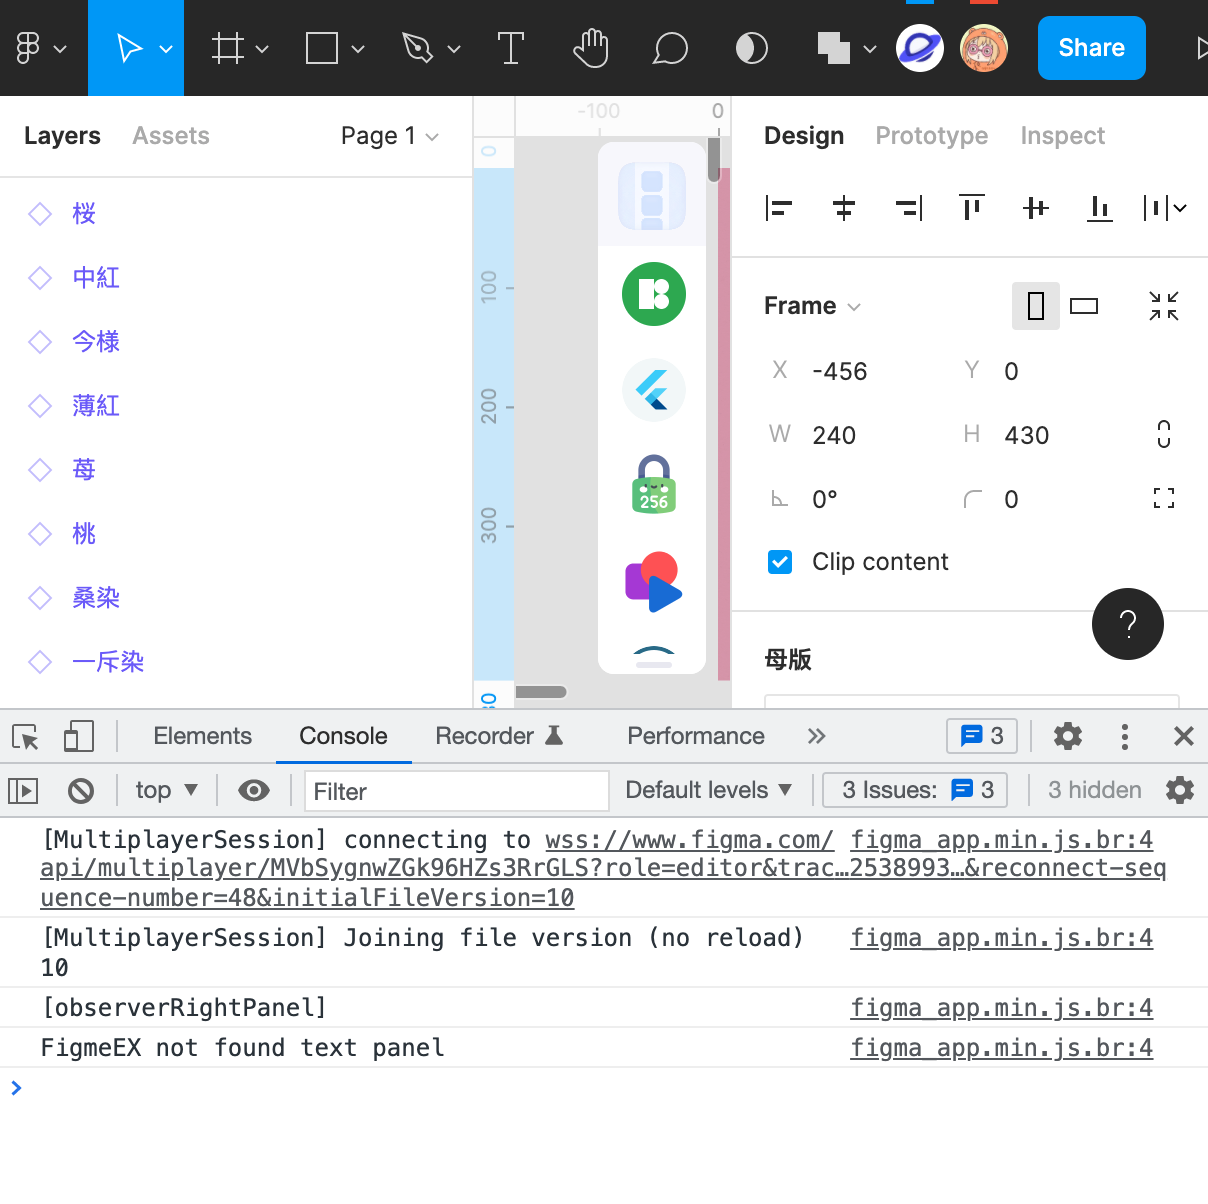Select the Move tool
The width and height of the screenshot is (1208, 1204).
pos(128,48)
